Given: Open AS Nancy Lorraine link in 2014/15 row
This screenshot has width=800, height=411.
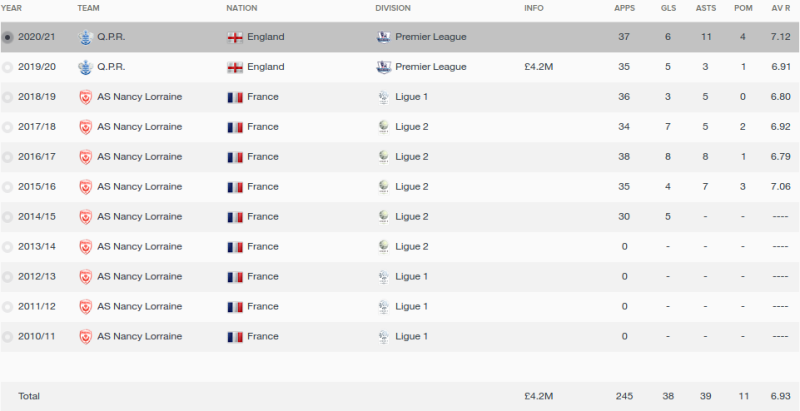Looking at the screenshot, I should click(139, 217).
